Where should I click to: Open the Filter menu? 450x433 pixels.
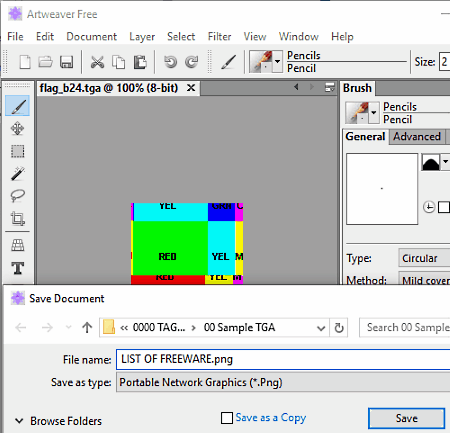219,36
